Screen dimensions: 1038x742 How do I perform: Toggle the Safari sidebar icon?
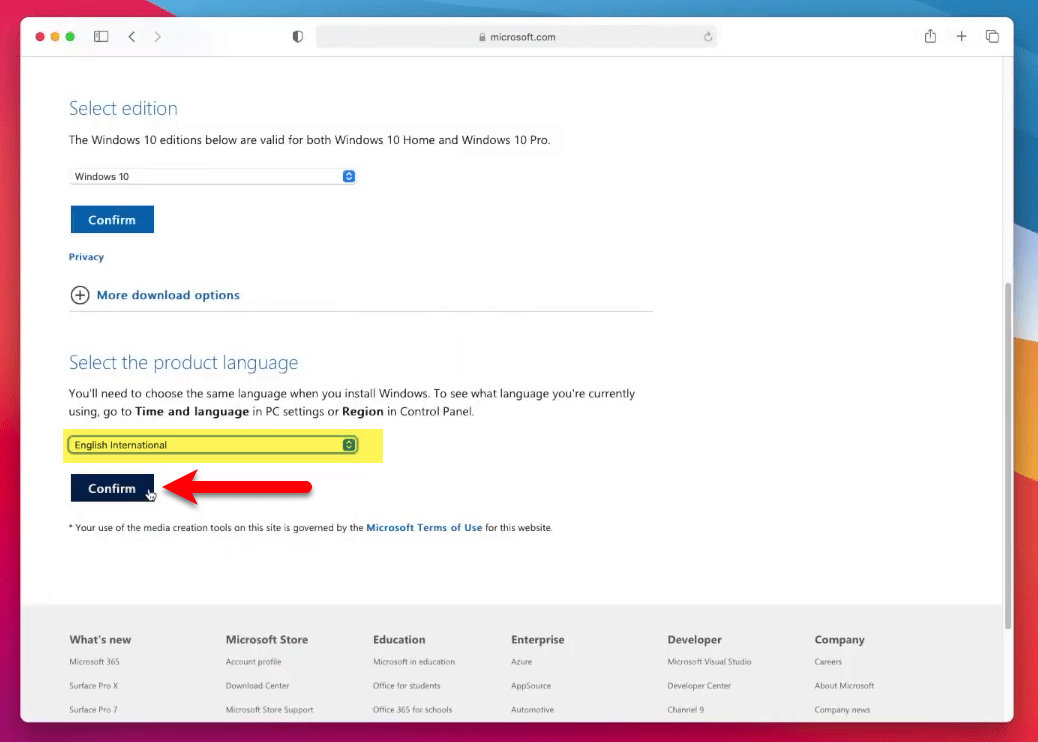tap(101, 36)
